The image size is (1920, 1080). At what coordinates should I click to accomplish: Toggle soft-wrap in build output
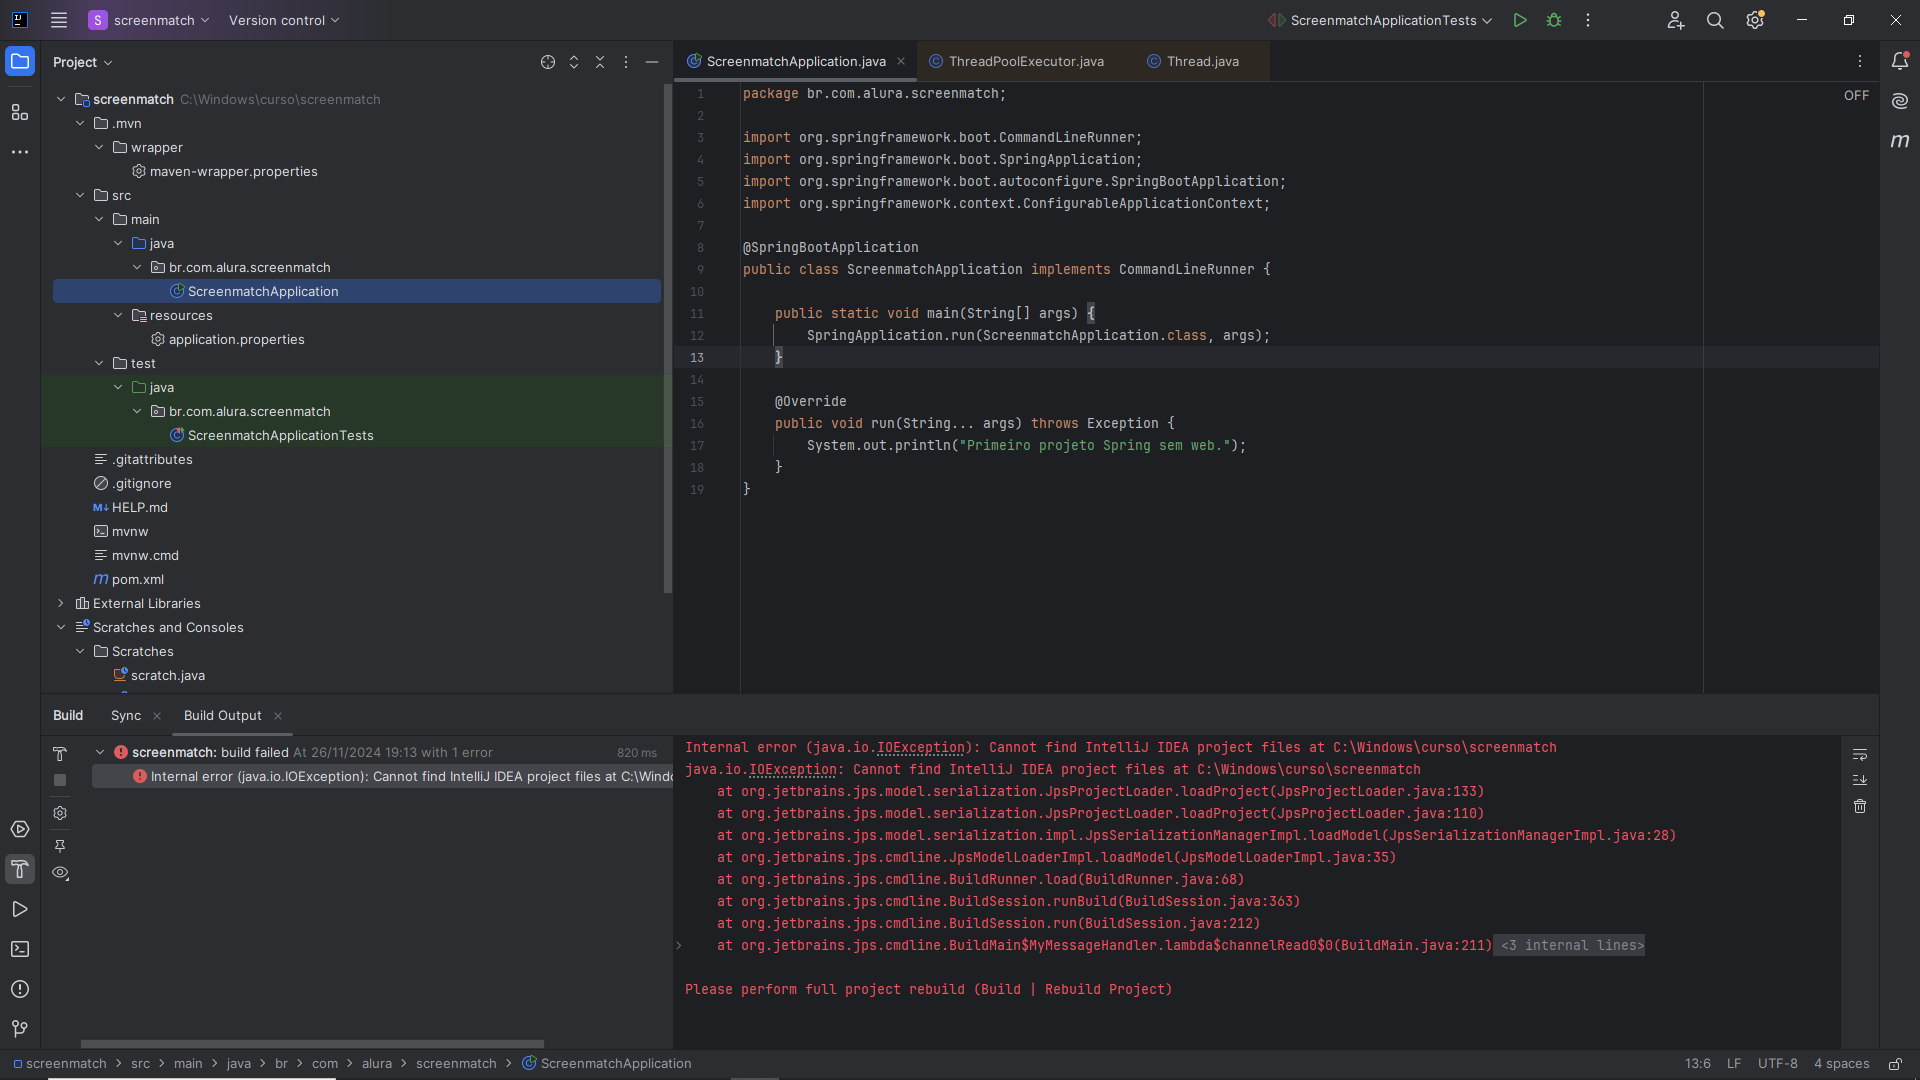1860,754
